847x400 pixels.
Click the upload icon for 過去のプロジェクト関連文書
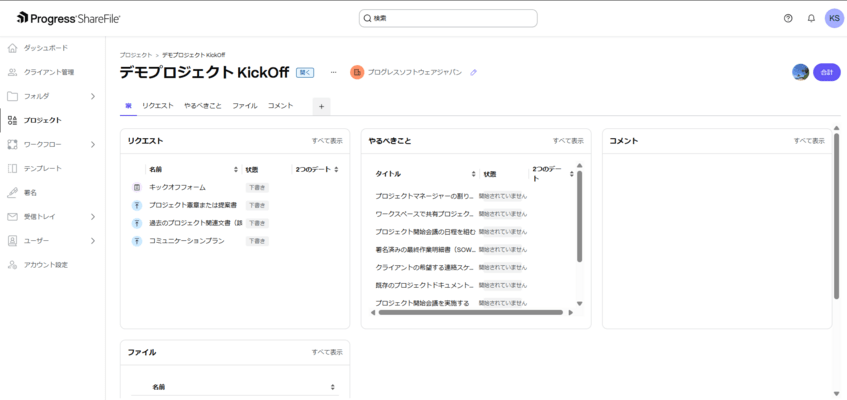click(x=137, y=223)
